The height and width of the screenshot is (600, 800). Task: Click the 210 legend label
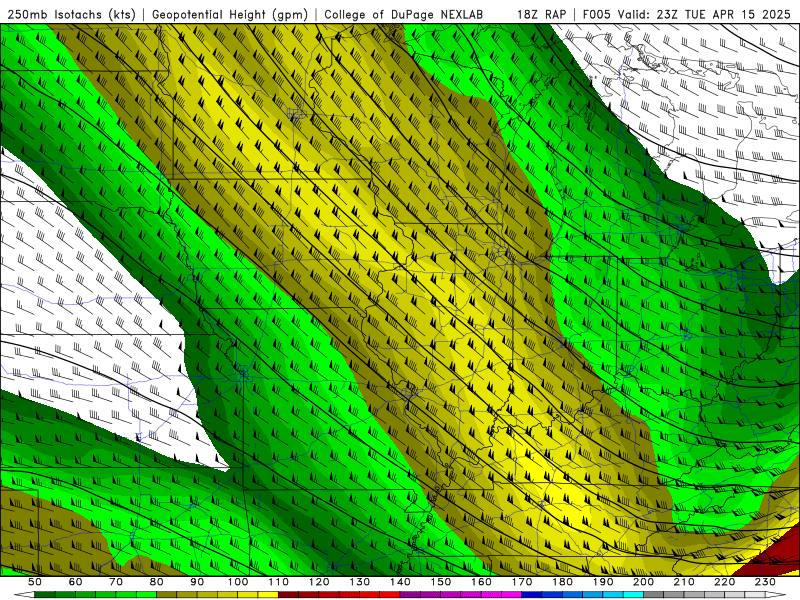[684, 582]
